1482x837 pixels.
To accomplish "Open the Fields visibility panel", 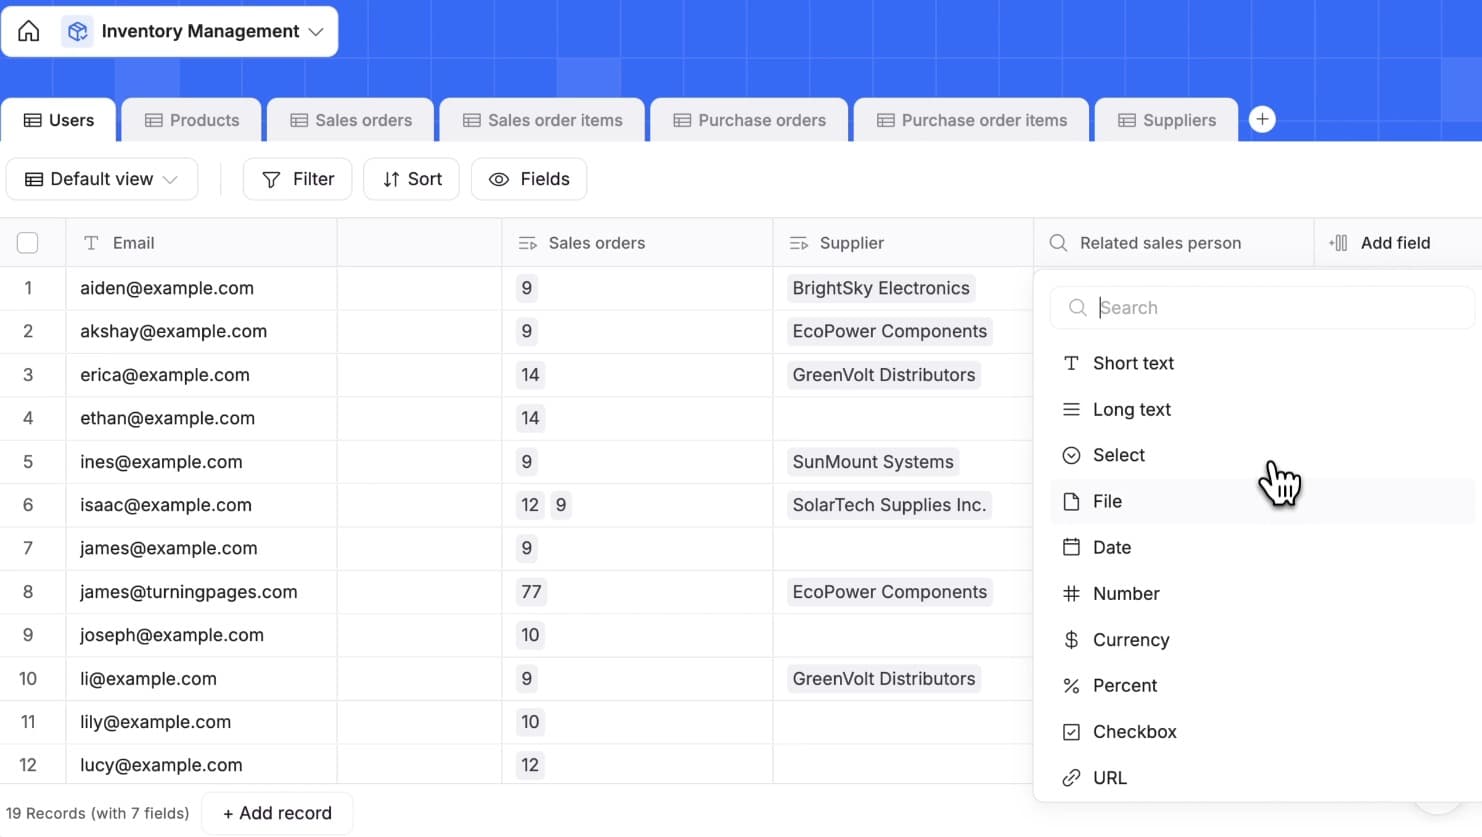I will click(x=528, y=179).
